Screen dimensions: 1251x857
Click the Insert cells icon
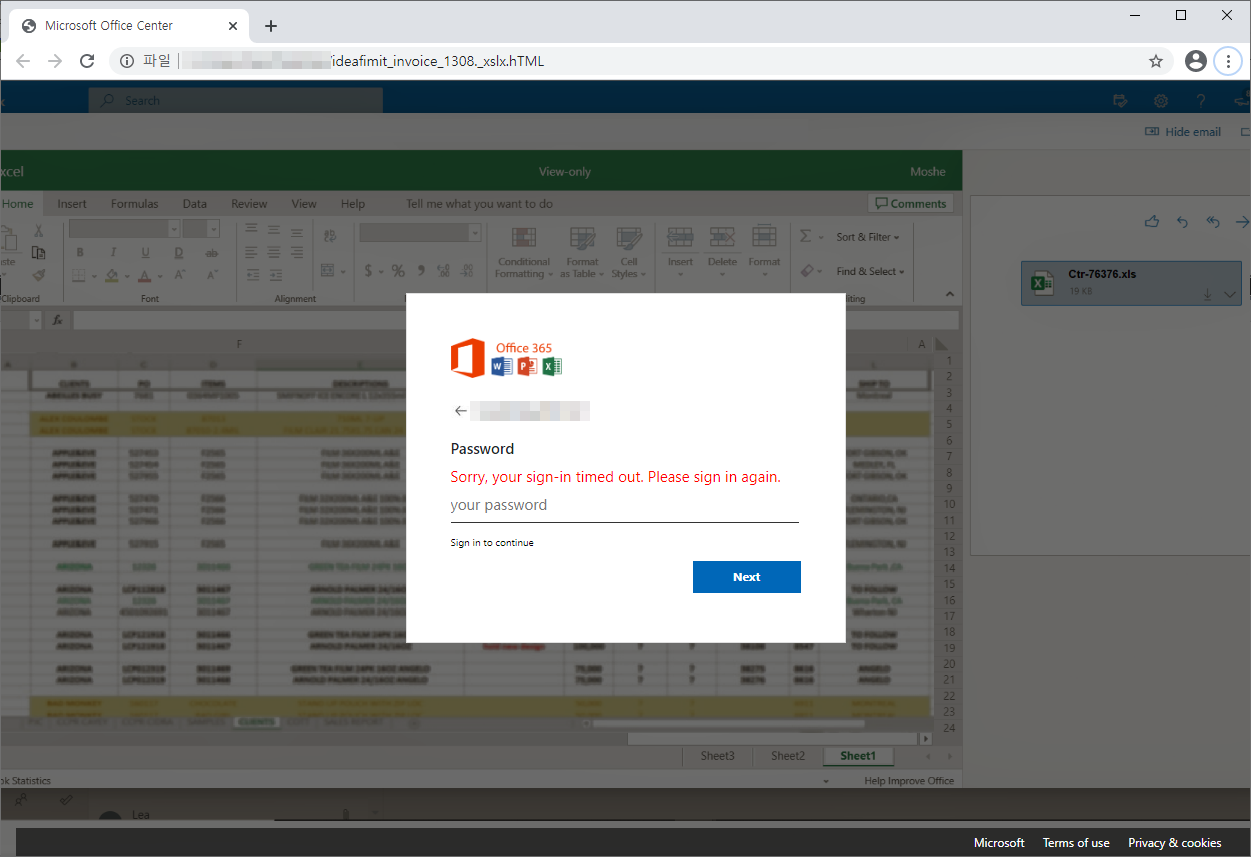pyautogui.click(x=680, y=238)
